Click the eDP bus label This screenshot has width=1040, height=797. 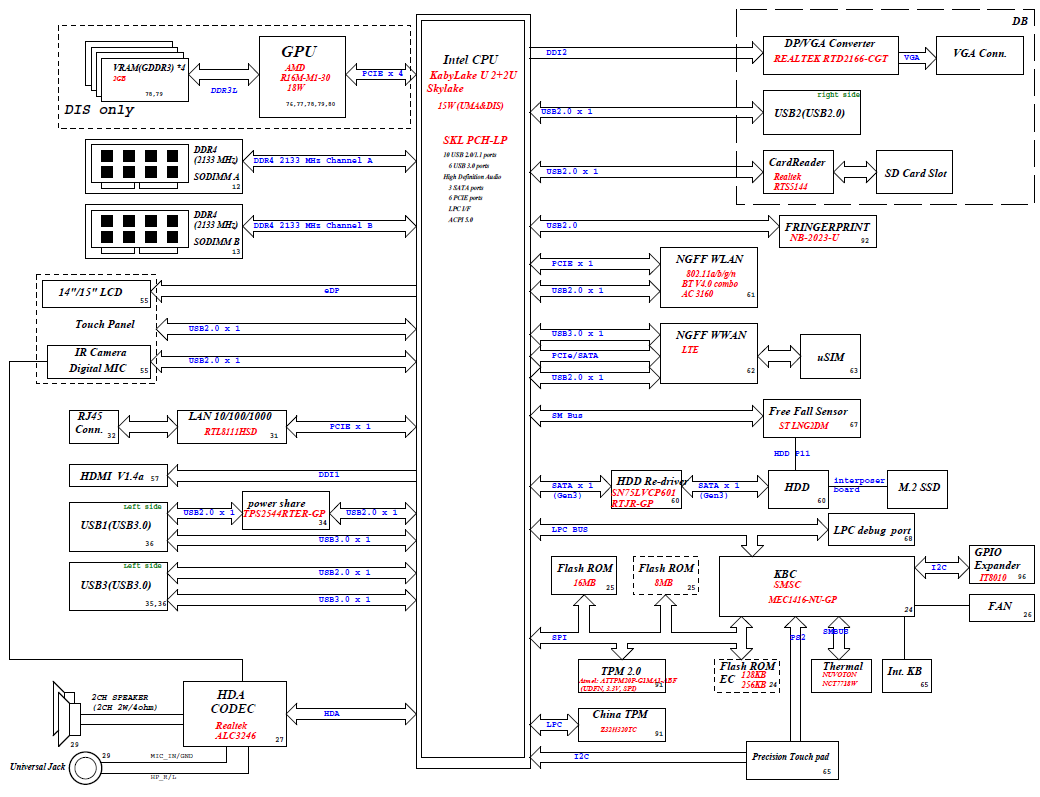click(332, 290)
